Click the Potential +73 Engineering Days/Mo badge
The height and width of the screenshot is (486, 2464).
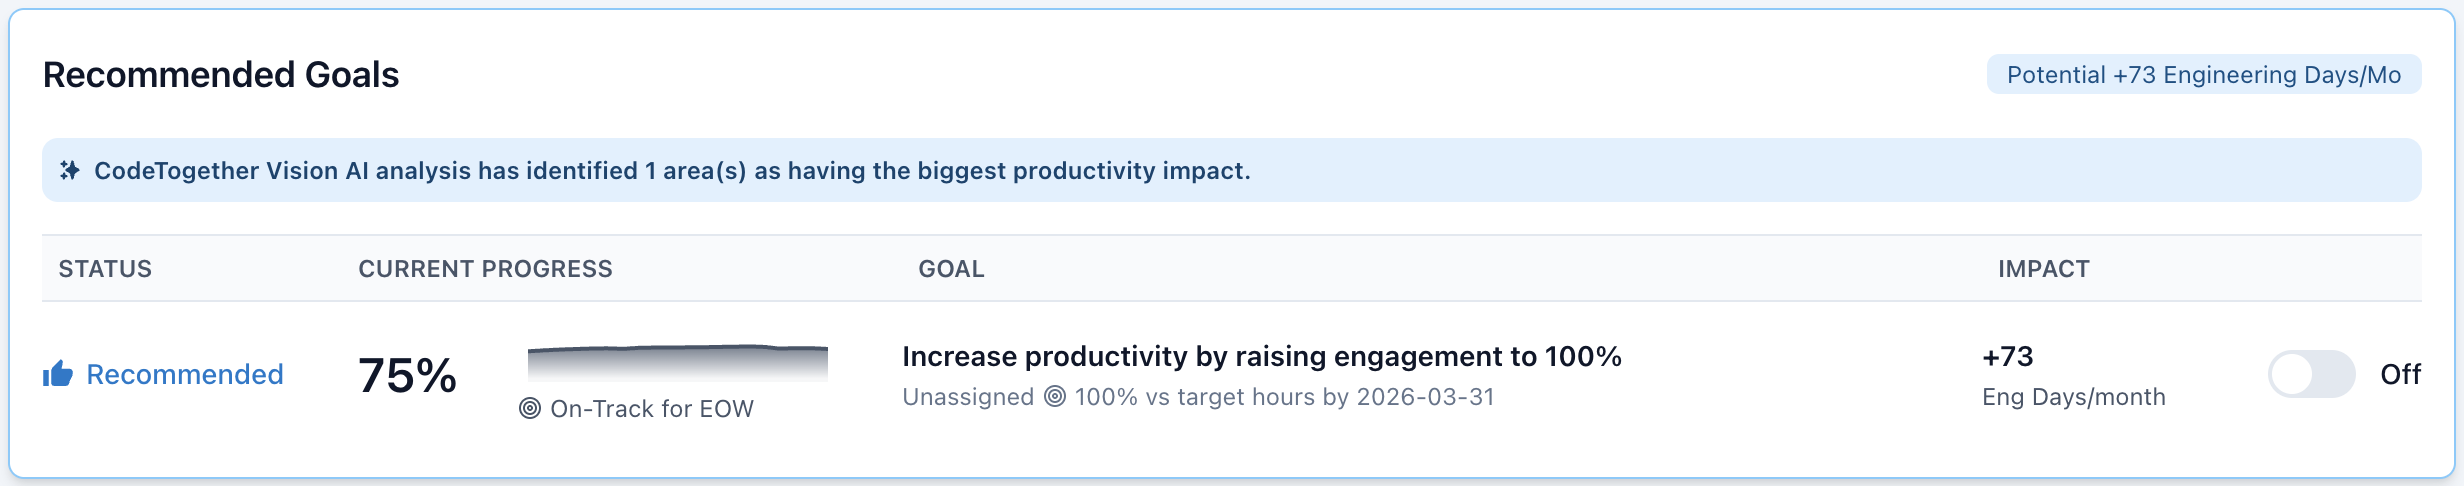click(2204, 75)
